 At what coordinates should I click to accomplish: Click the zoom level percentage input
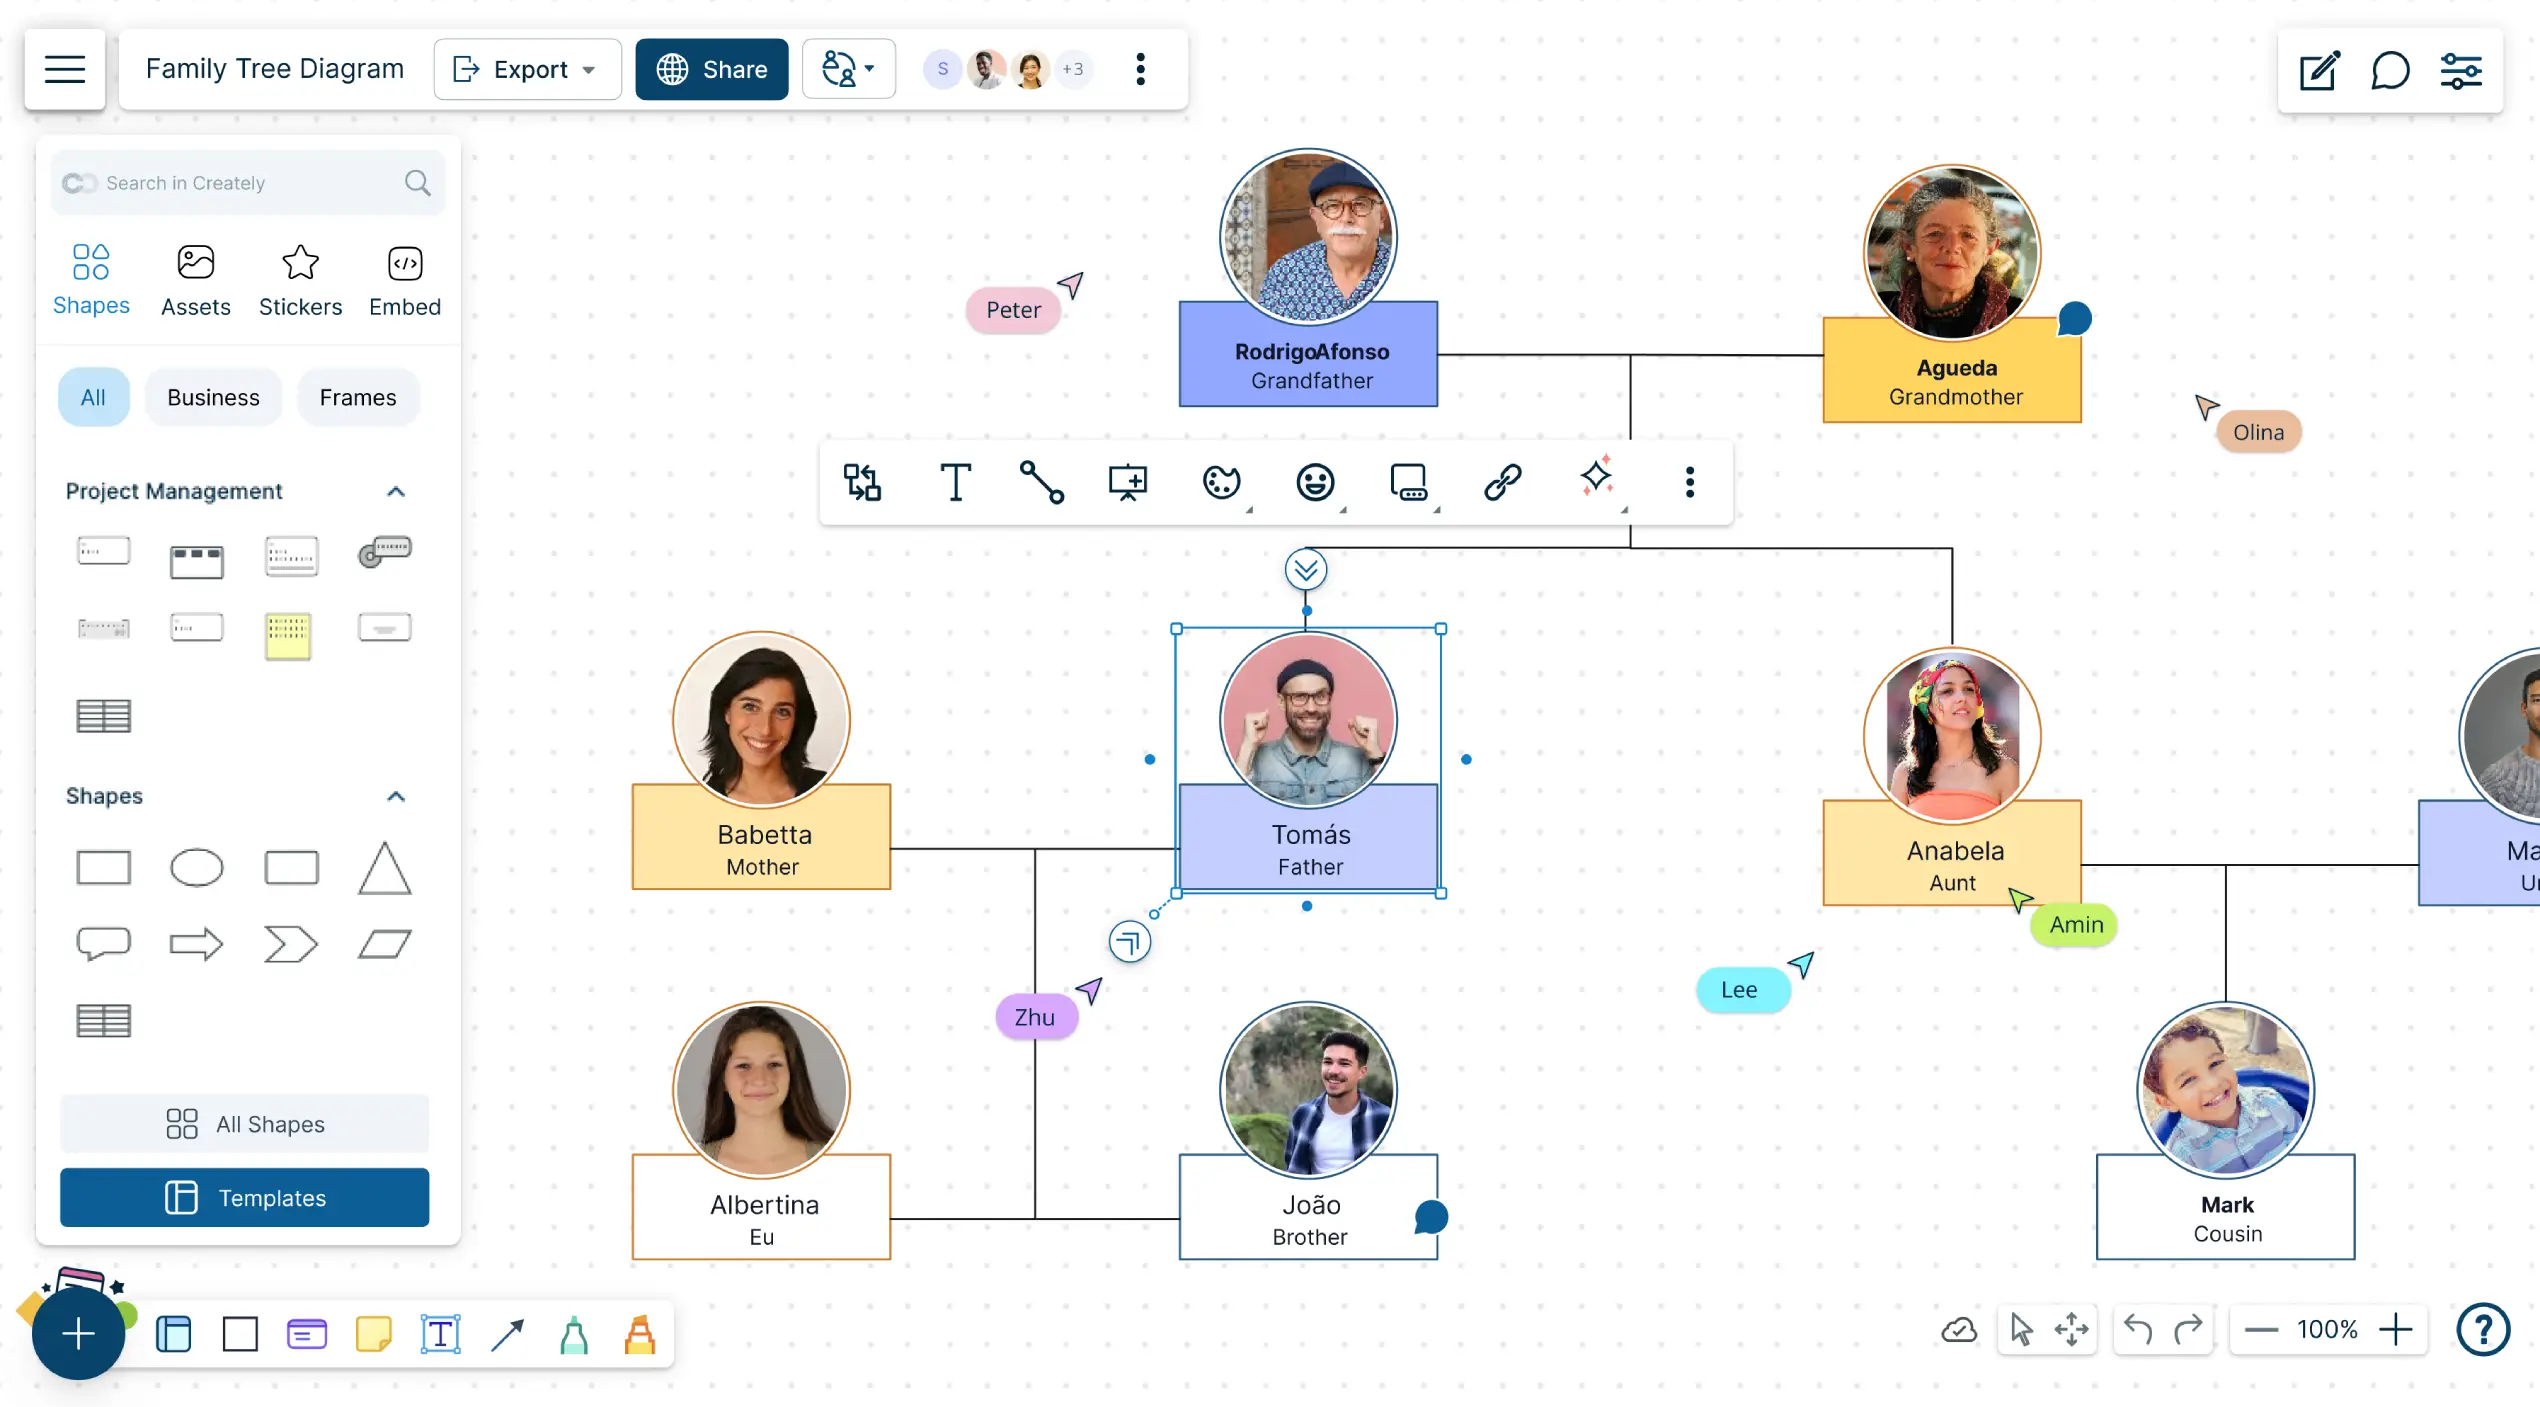pos(2327,1329)
